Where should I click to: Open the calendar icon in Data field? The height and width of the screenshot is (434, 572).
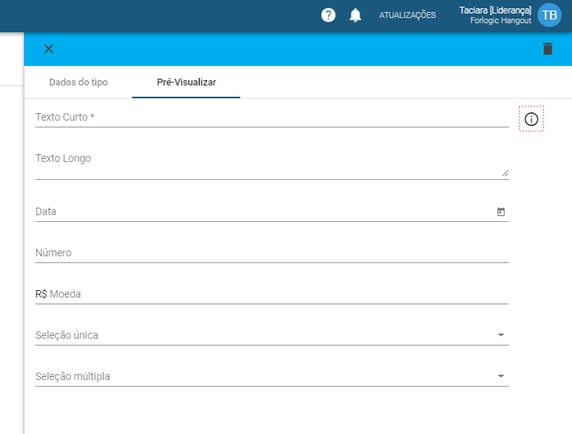(501, 212)
